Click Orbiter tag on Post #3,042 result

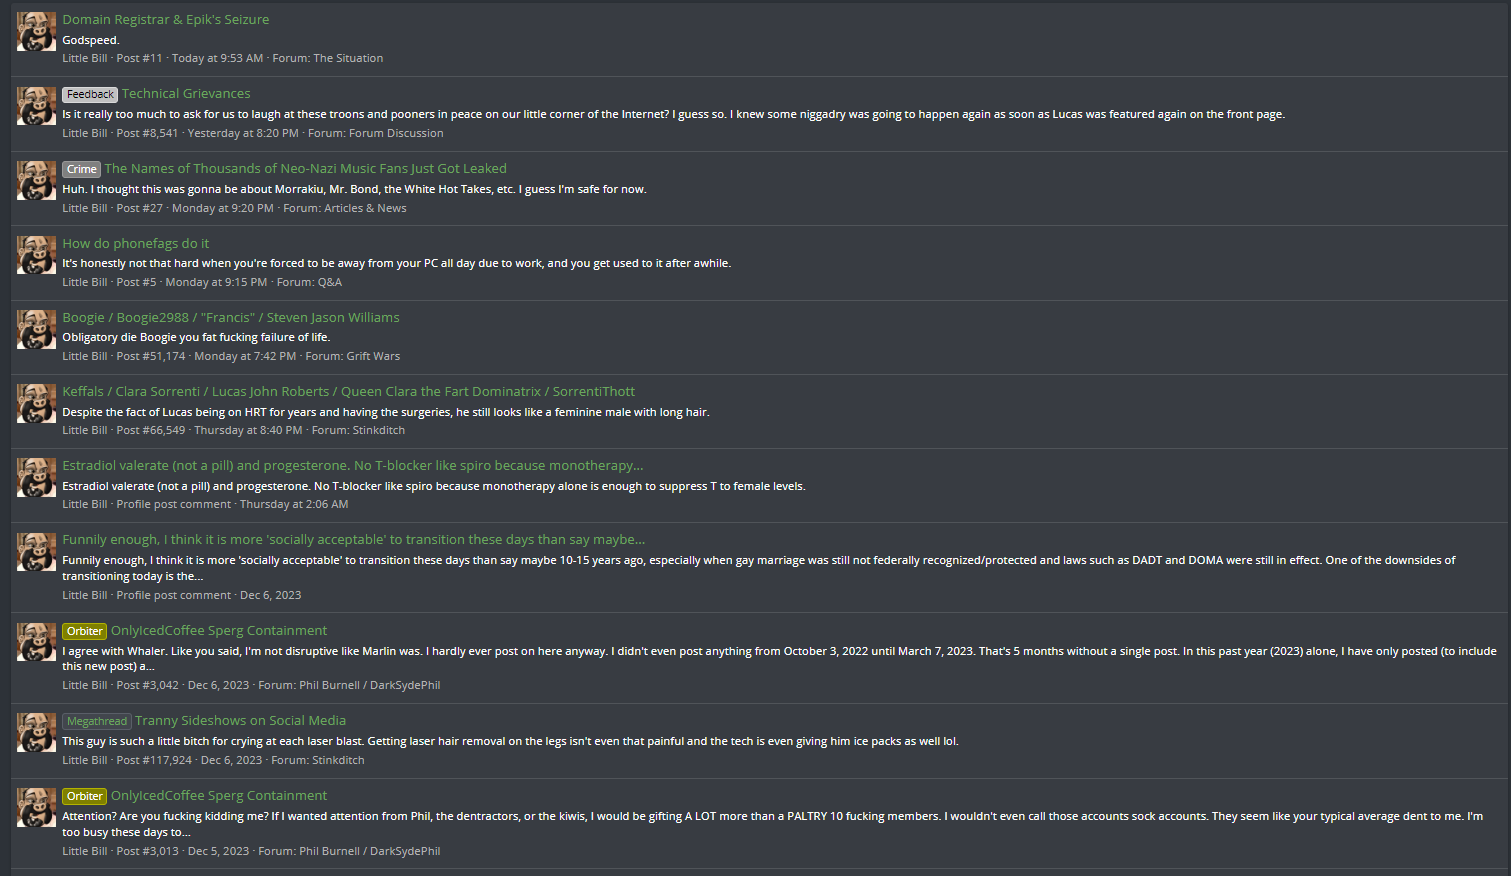84,632
